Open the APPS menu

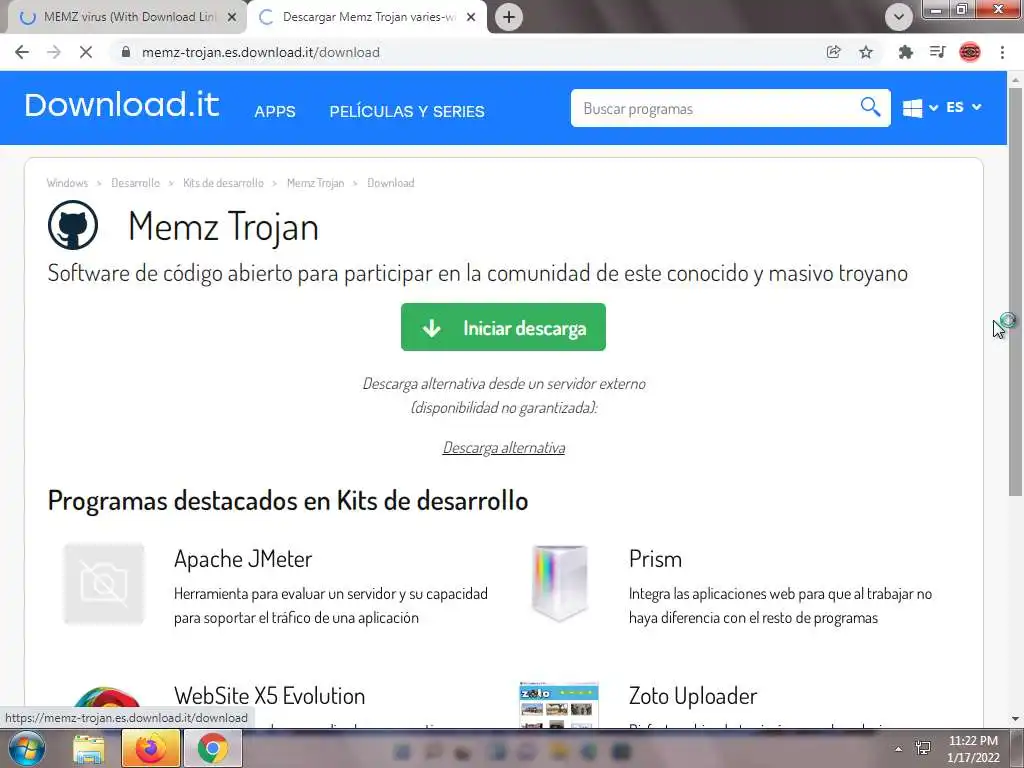(275, 112)
